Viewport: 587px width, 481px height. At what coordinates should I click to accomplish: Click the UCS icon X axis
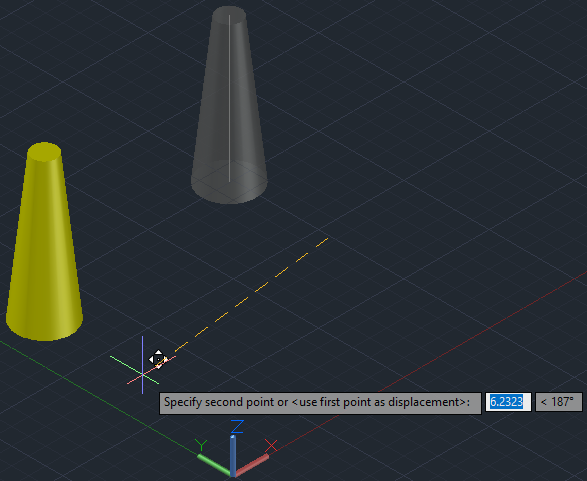tap(252, 465)
